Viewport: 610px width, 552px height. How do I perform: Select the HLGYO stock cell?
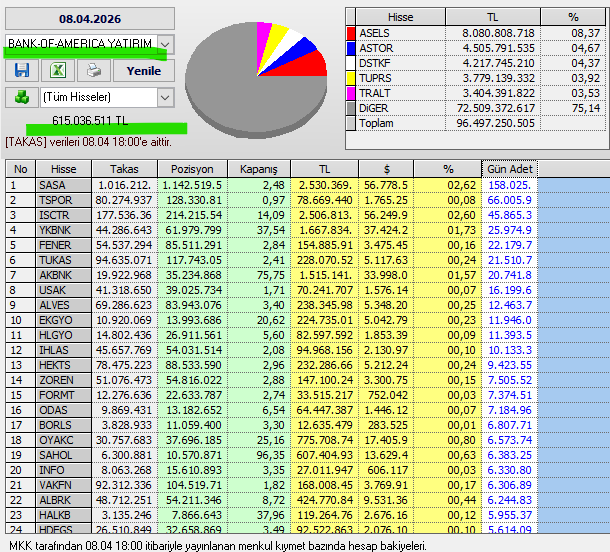64,335
